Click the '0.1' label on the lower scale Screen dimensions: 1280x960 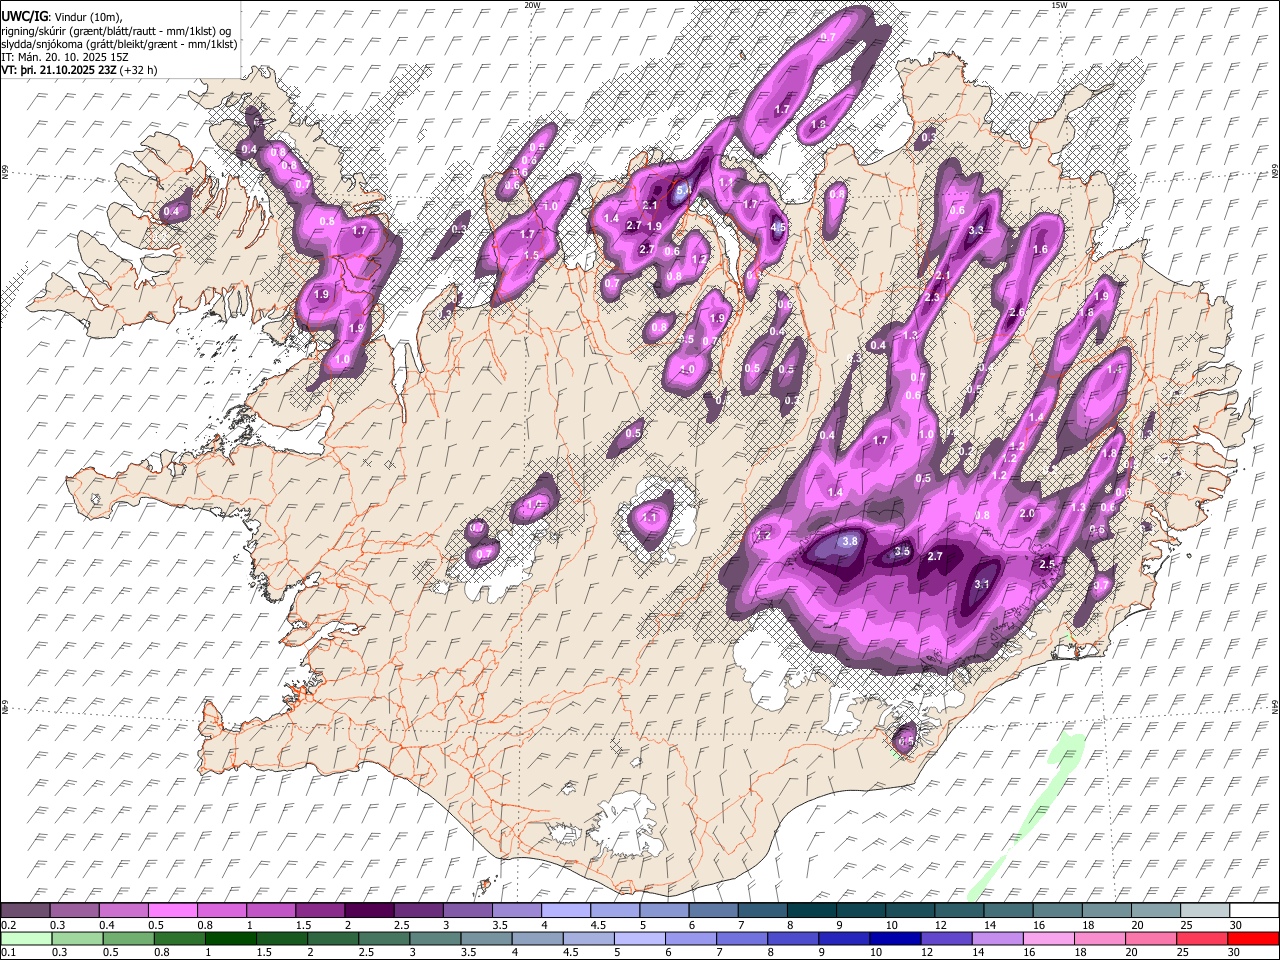point(8,952)
